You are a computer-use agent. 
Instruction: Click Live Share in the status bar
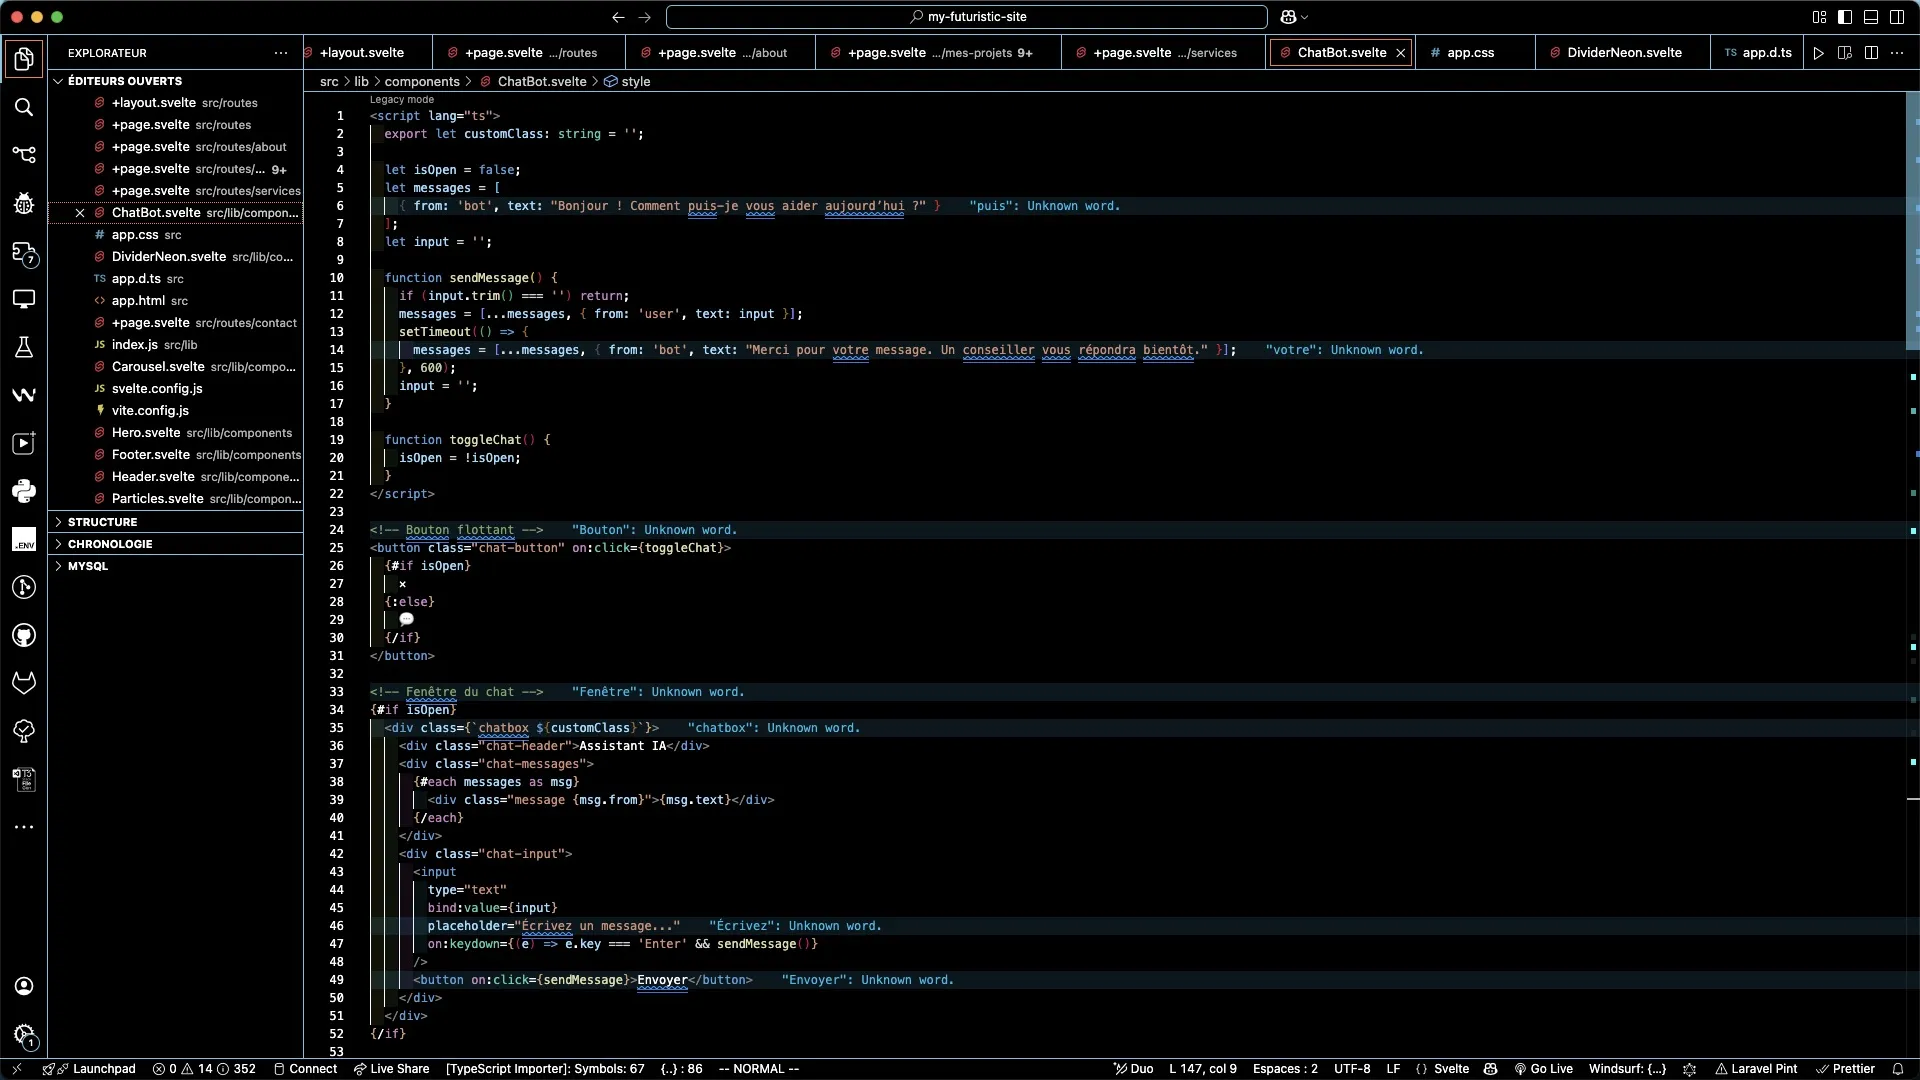coord(391,1069)
